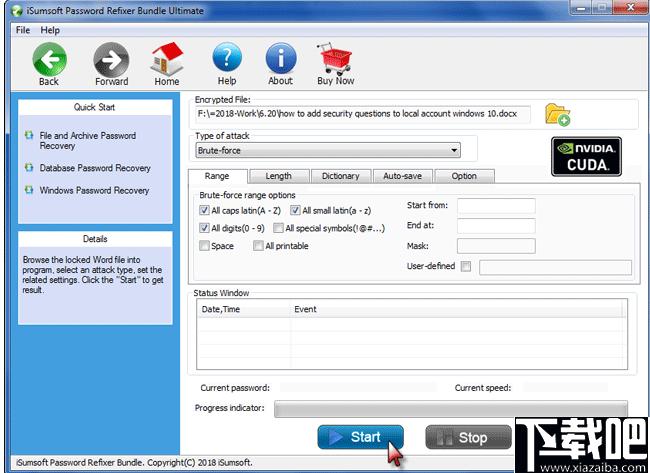Viewport: 650px width, 473px height.
Task: Click the Encrypted File path field
Action: [363, 114]
